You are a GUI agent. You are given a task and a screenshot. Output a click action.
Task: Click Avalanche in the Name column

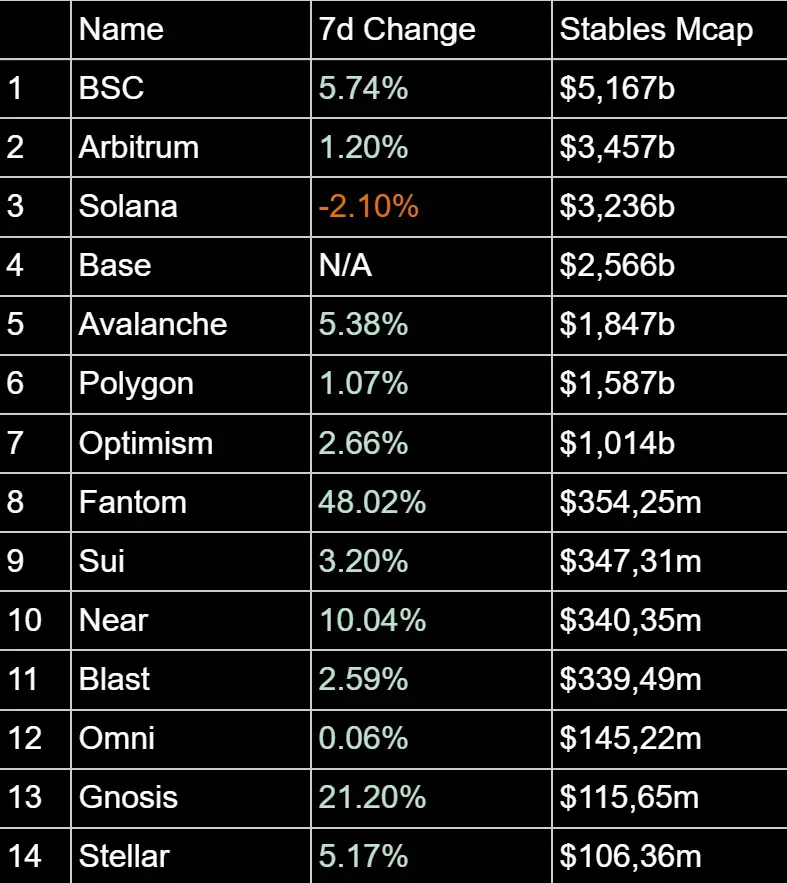pyautogui.click(x=153, y=324)
